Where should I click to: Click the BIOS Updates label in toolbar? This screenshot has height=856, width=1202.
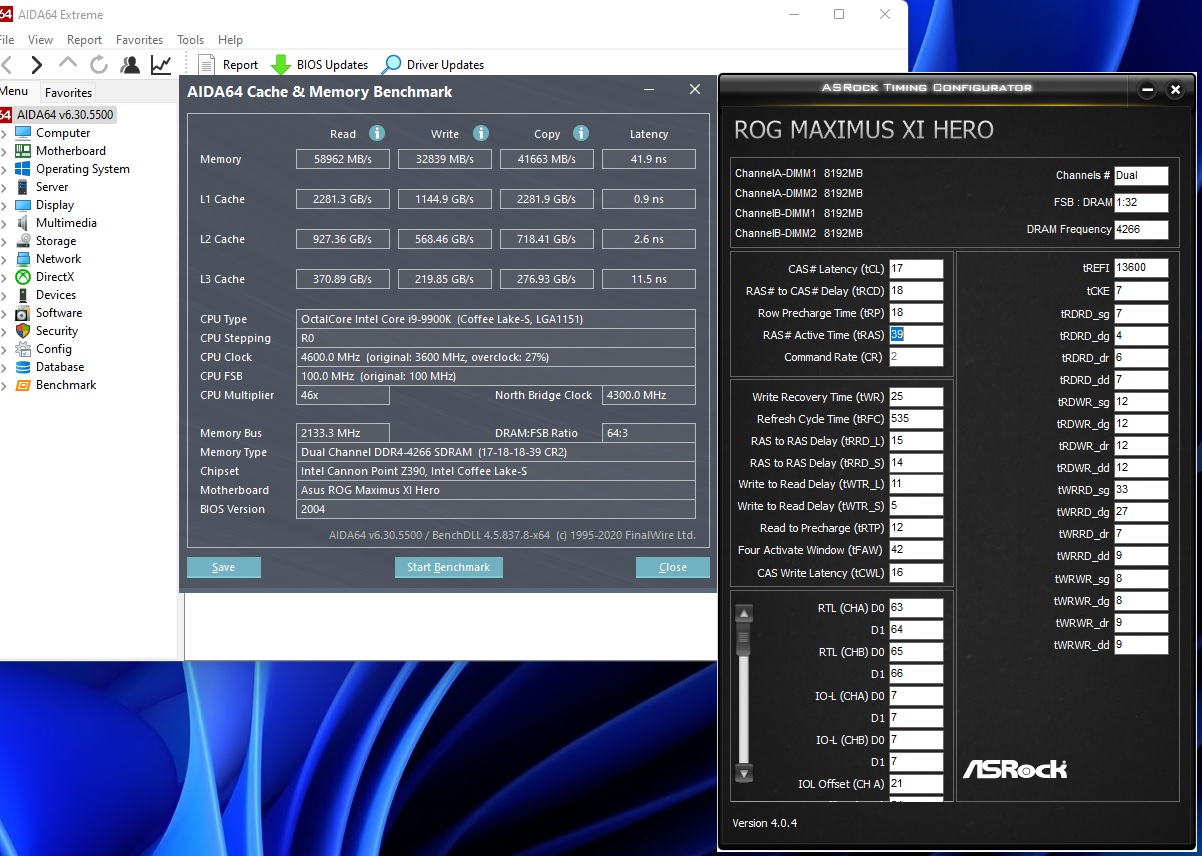(332, 65)
